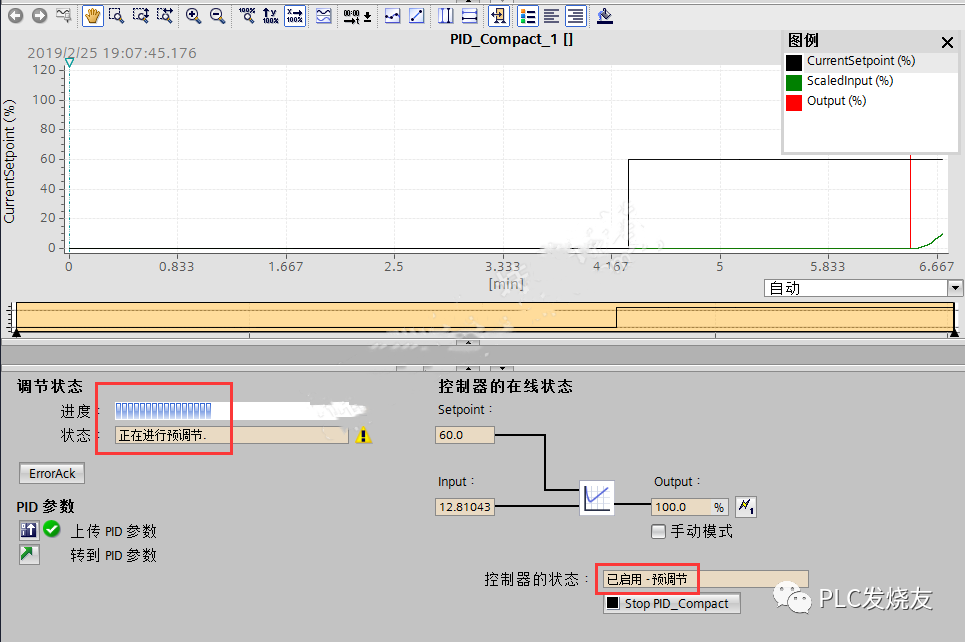This screenshot has height=642, width=965.
Task: Show the vertical measurement cursors
Action: [446, 15]
